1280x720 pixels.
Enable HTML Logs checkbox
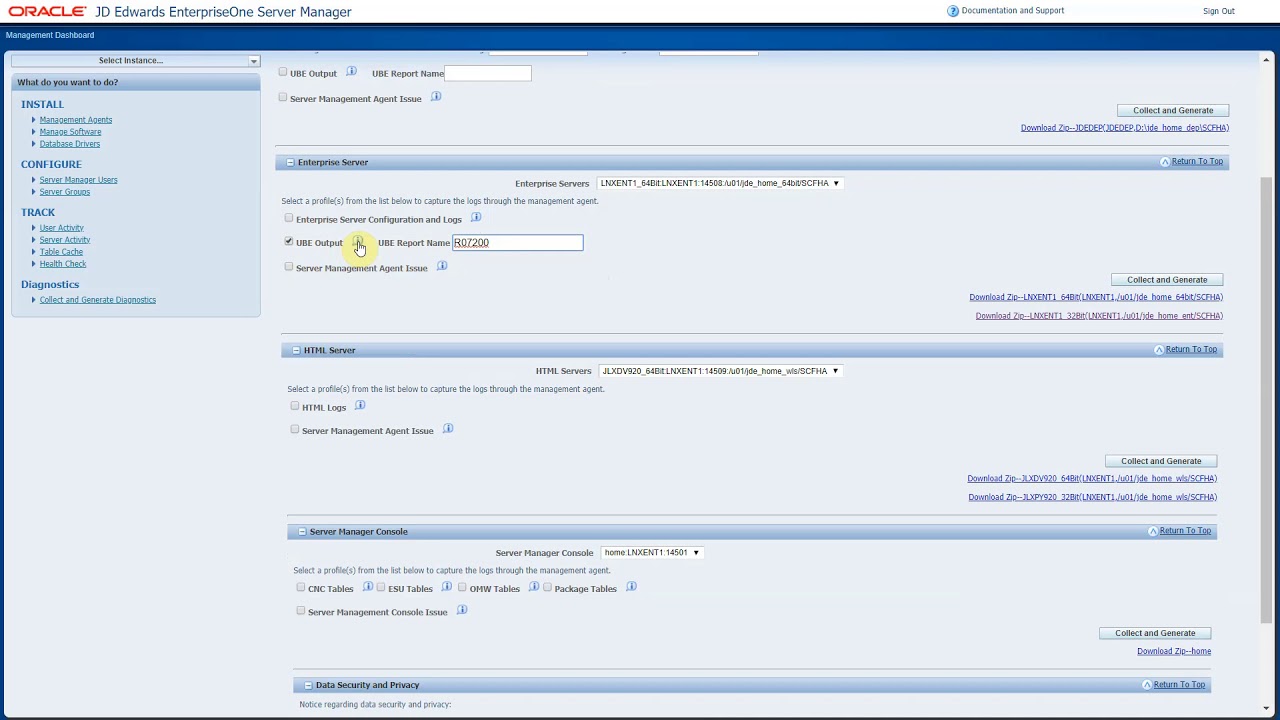295,406
